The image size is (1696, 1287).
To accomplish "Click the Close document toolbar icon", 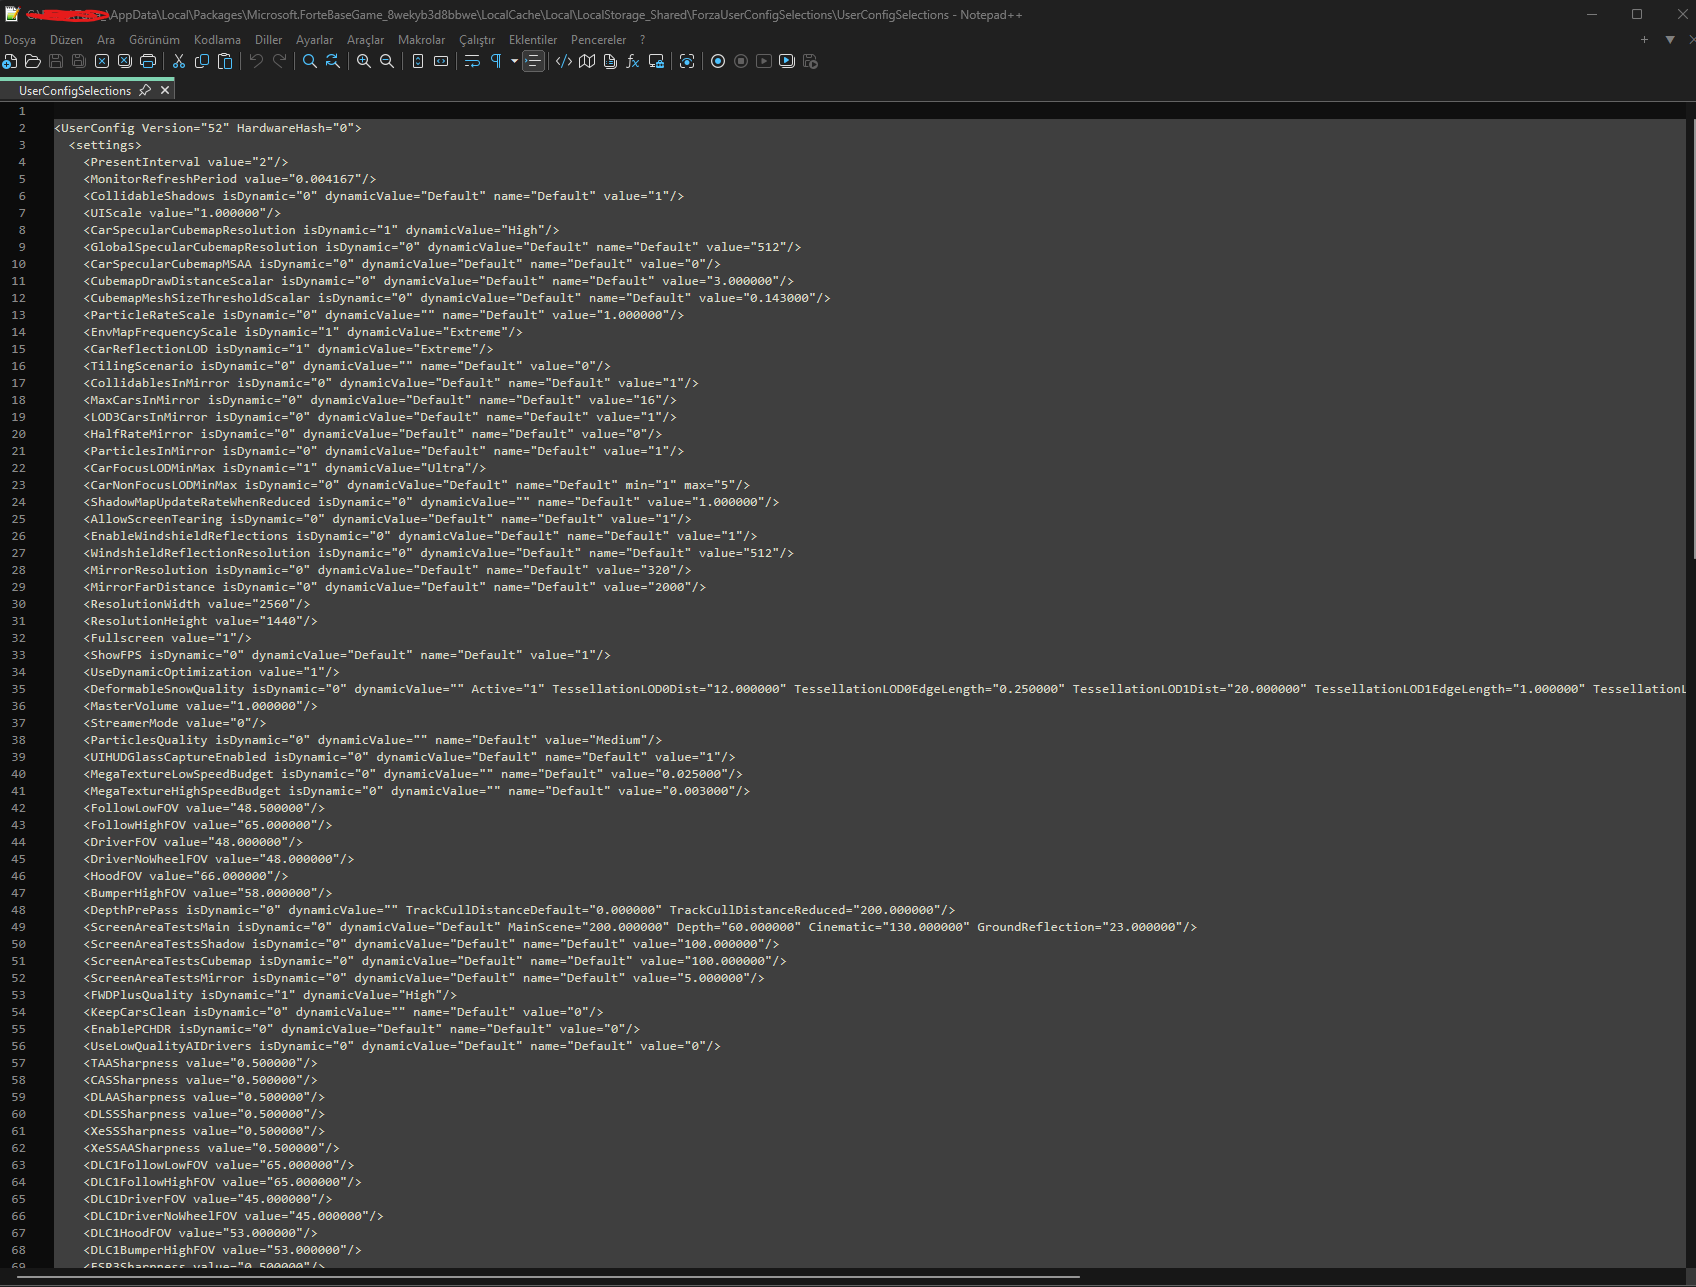I will click(102, 61).
